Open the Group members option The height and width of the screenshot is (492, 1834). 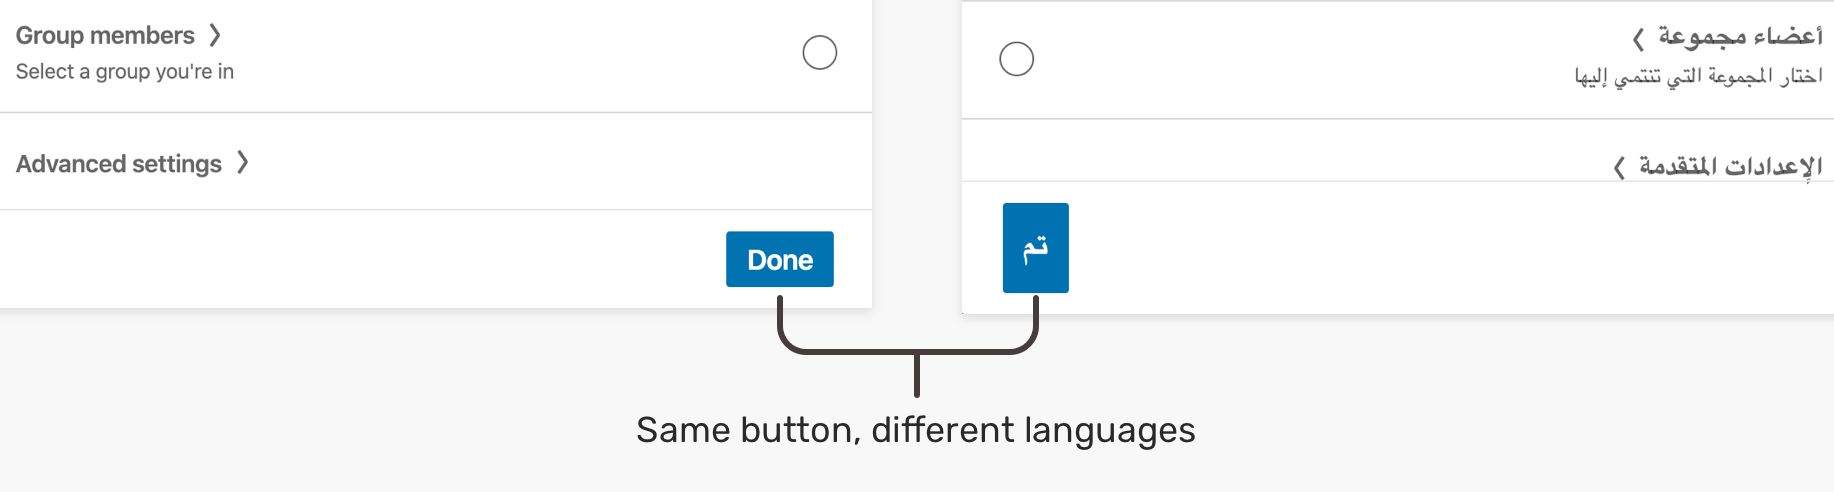click(105, 36)
